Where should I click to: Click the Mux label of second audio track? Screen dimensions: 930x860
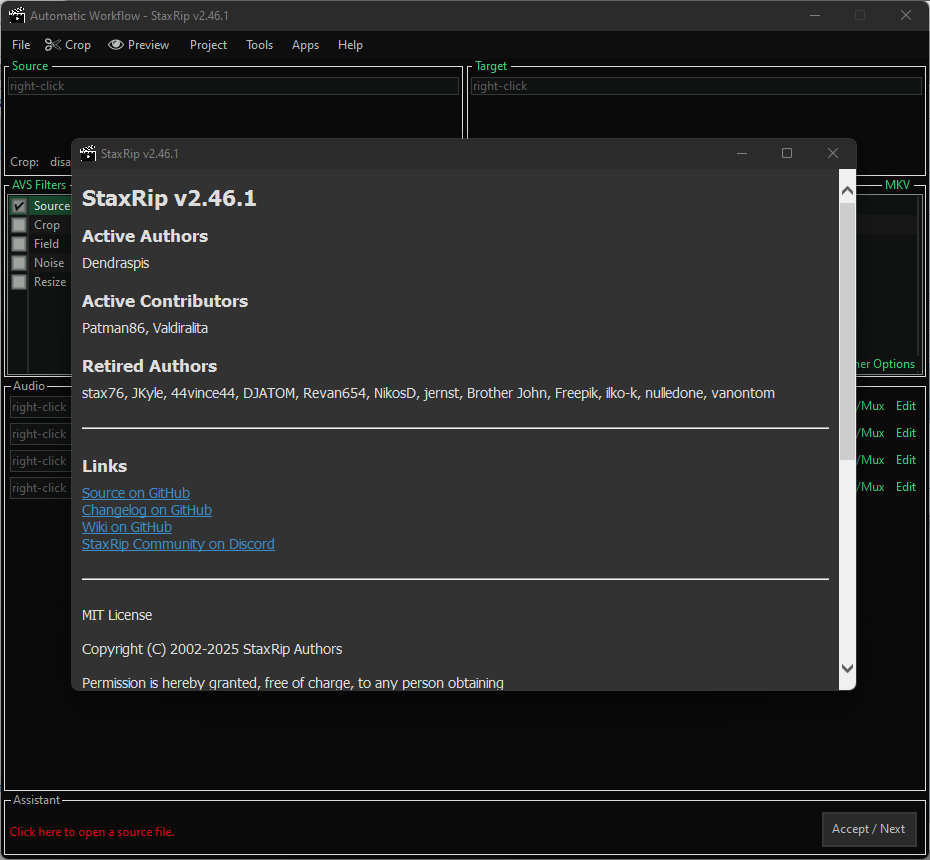pos(871,433)
